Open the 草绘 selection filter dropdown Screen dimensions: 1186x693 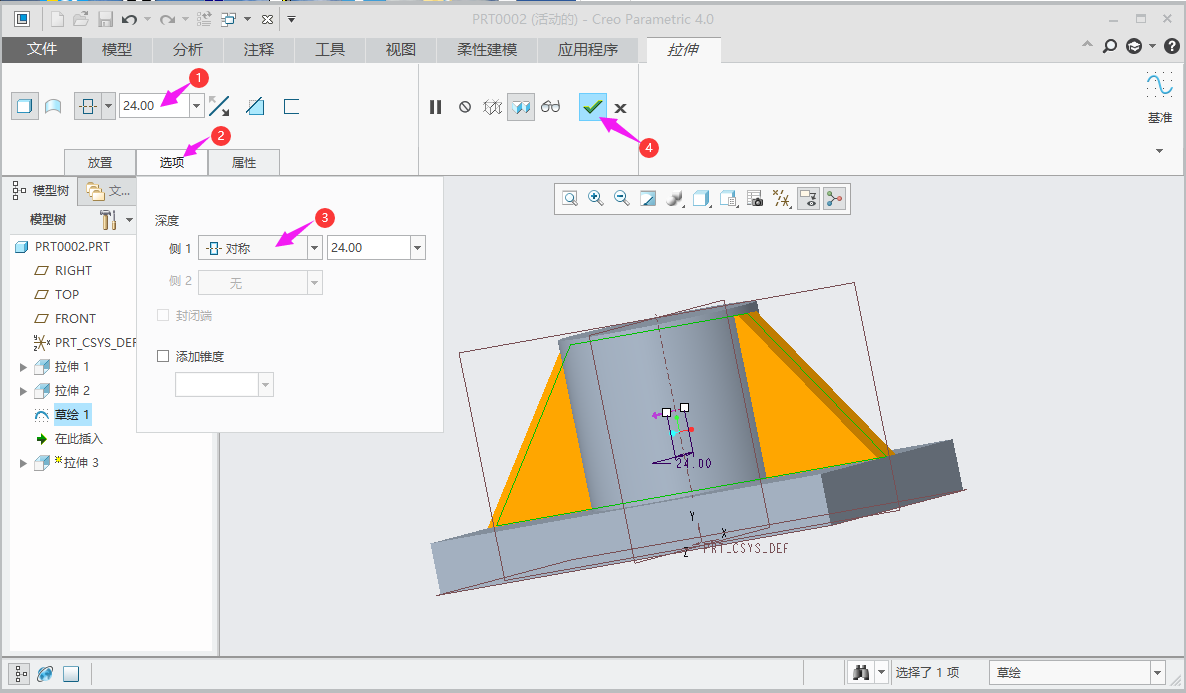(x=1158, y=673)
